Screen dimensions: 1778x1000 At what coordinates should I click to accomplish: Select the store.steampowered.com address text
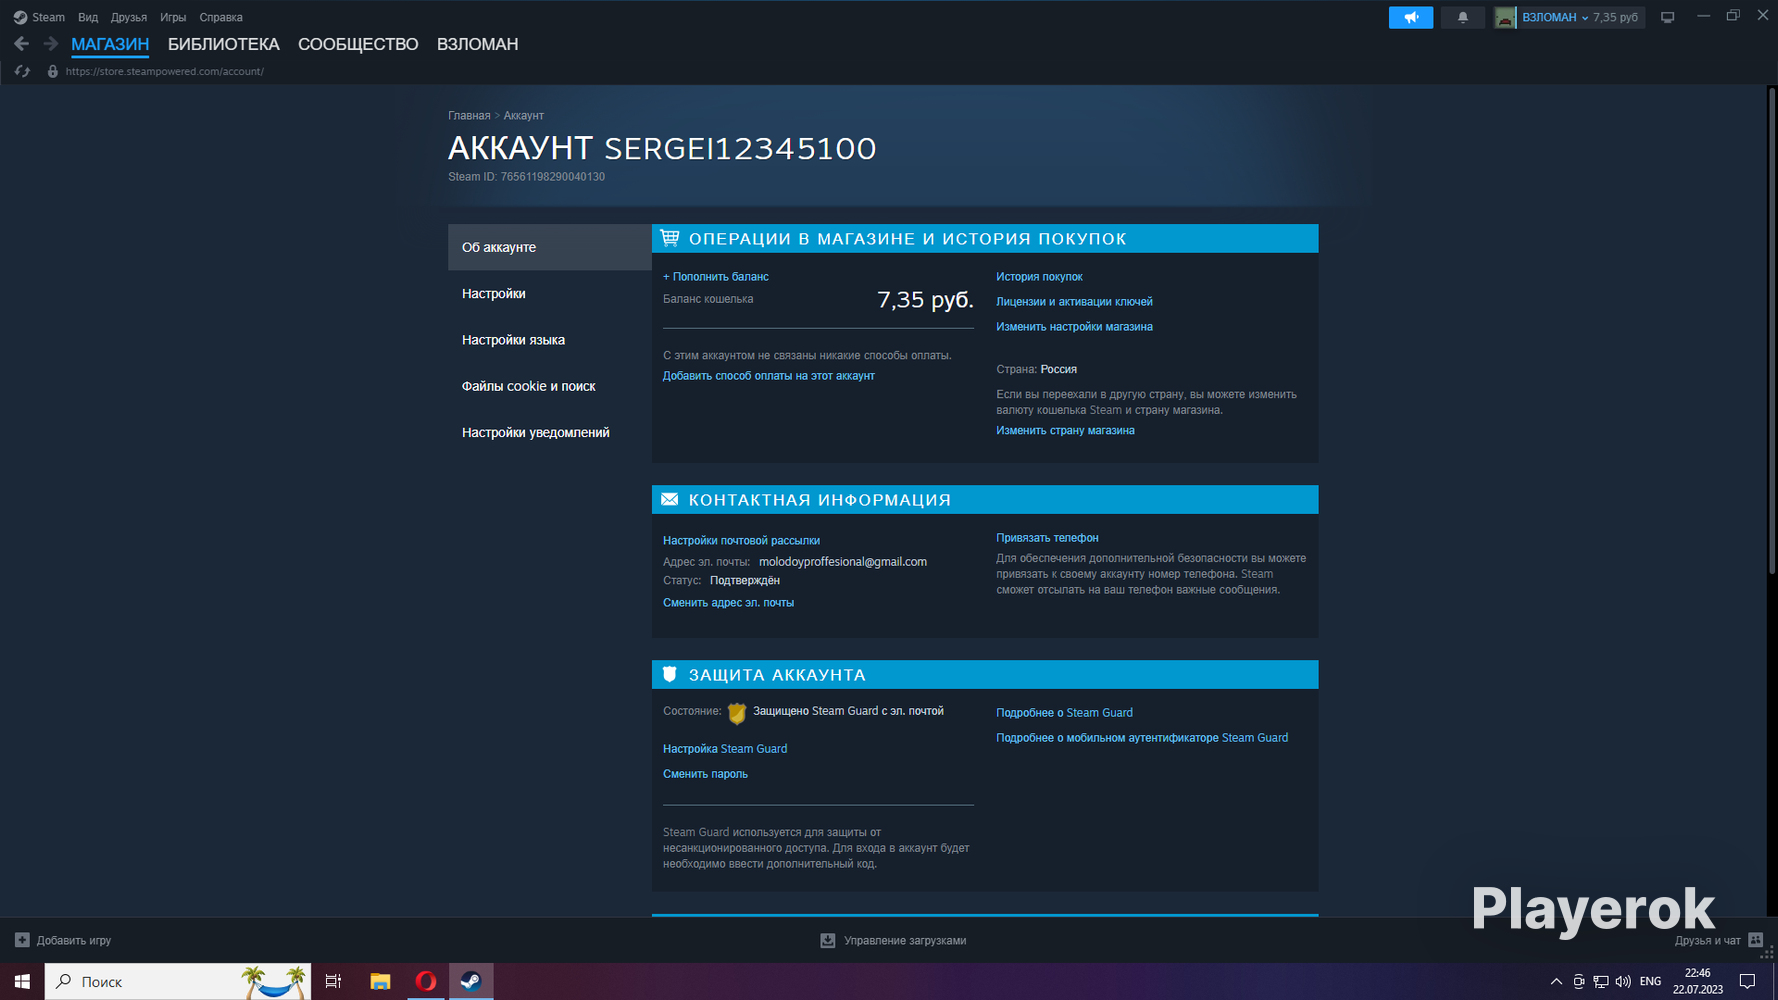pos(165,71)
